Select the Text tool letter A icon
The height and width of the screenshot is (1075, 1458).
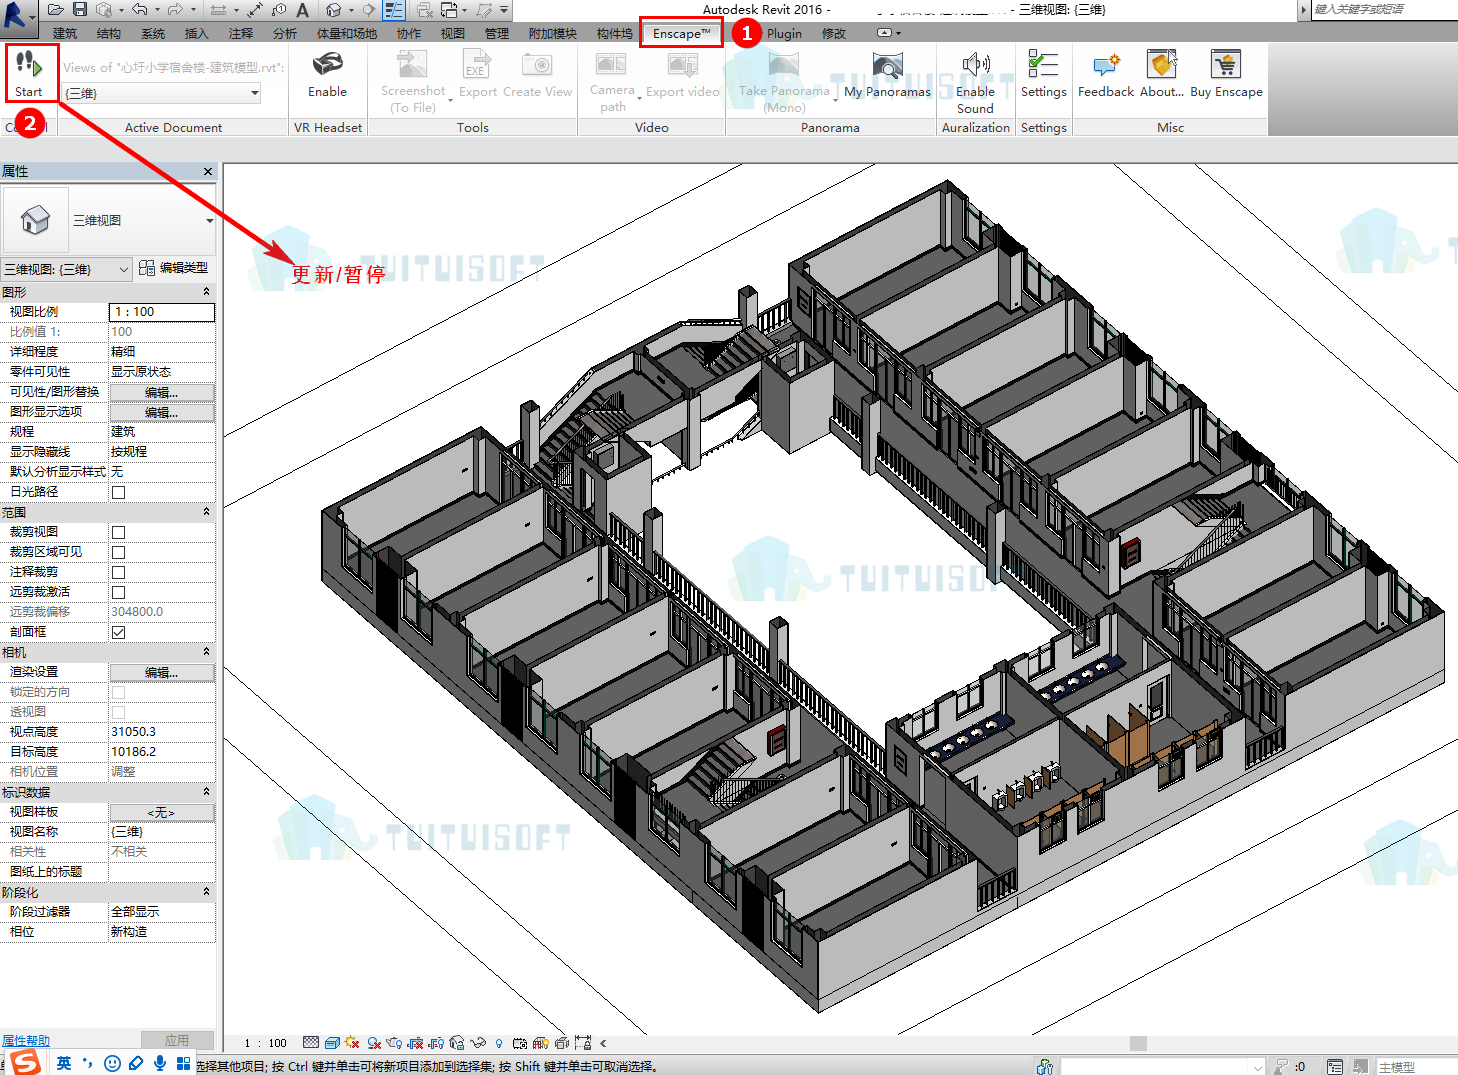pos(302,10)
